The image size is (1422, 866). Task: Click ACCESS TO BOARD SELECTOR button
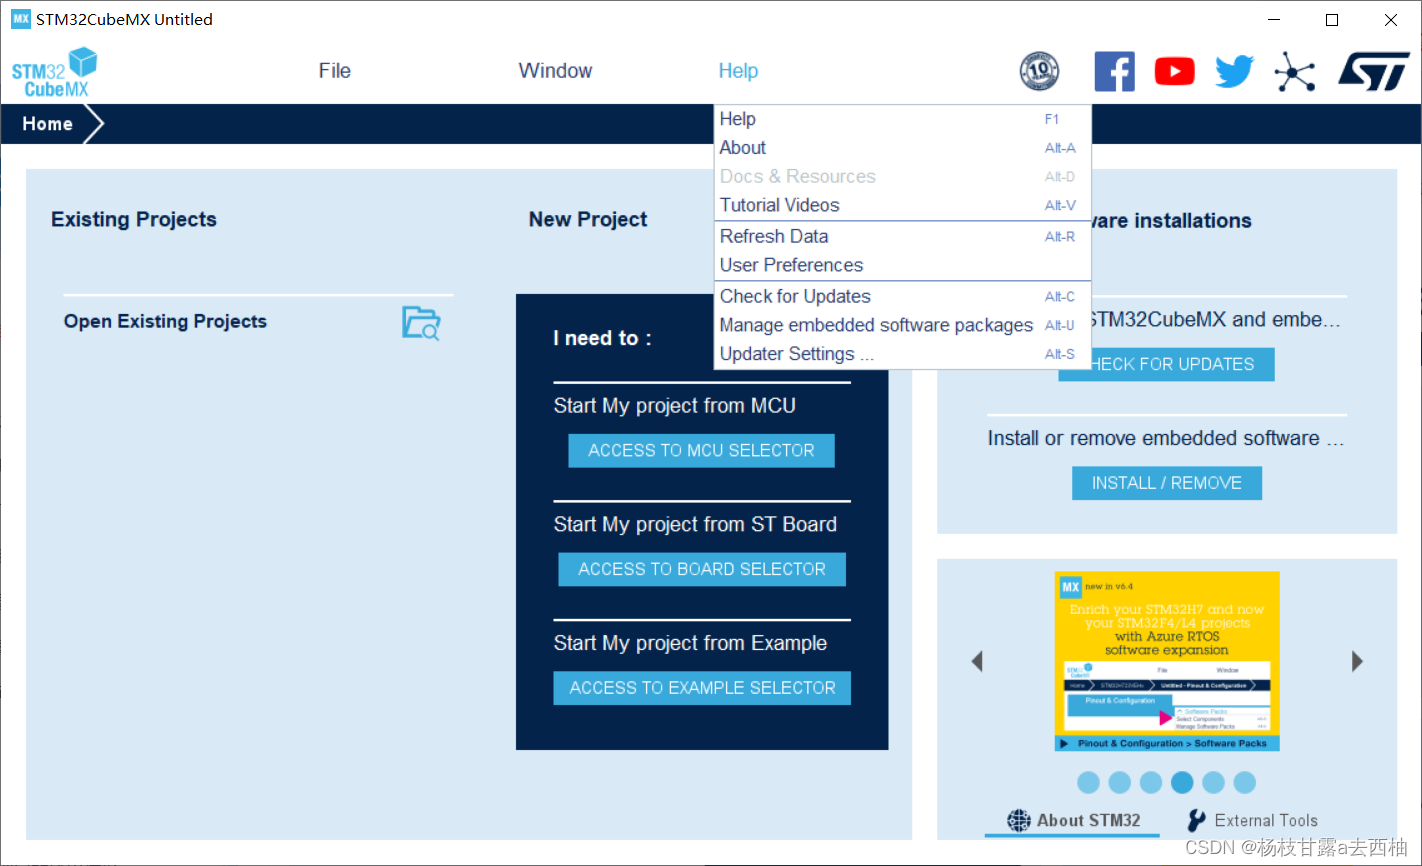tap(702, 569)
